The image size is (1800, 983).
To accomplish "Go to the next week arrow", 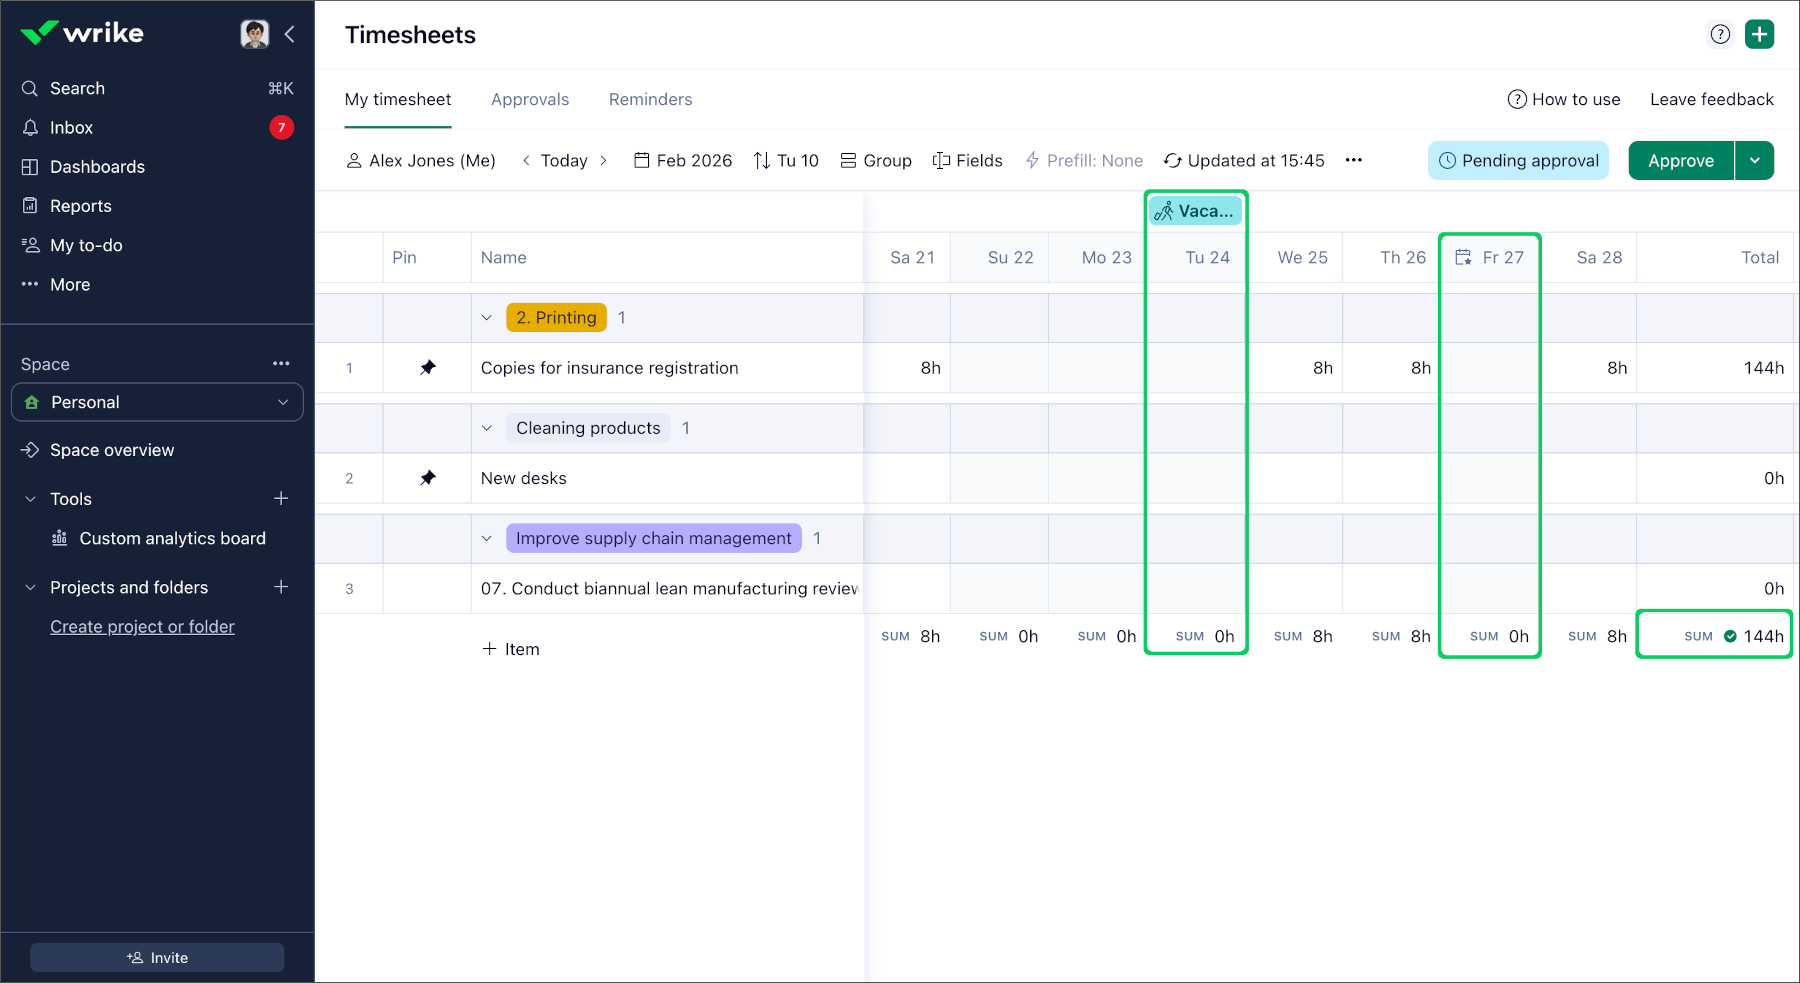I will point(603,161).
